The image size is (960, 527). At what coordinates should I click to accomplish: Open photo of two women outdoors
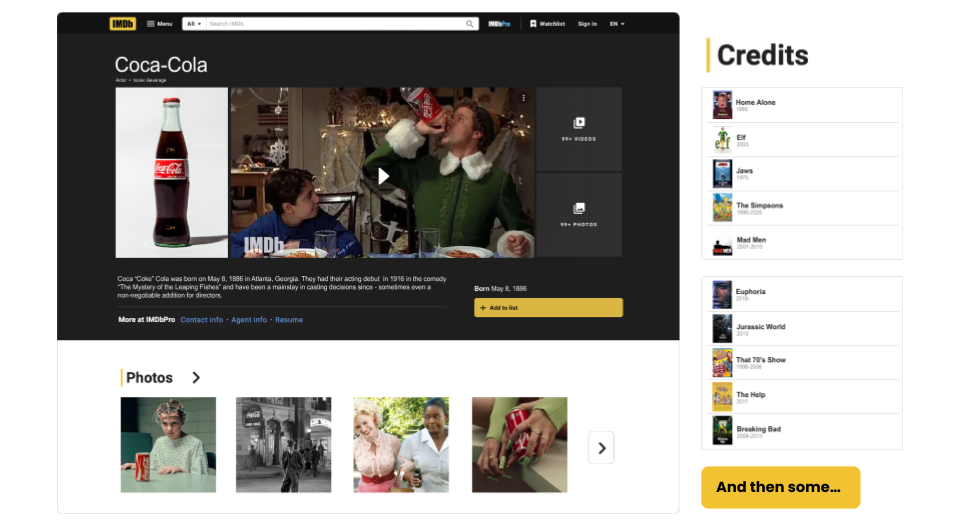(x=401, y=445)
